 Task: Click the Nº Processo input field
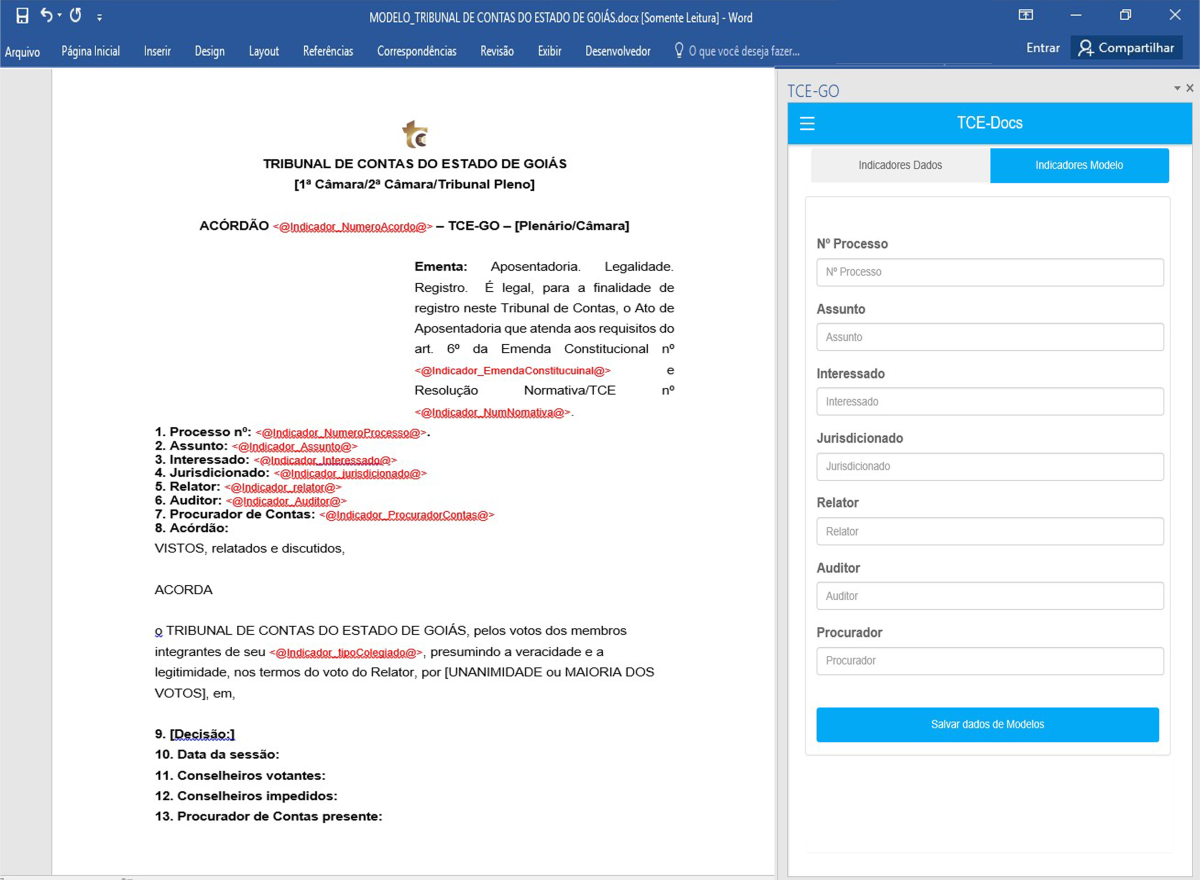pyautogui.click(x=989, y=272)
